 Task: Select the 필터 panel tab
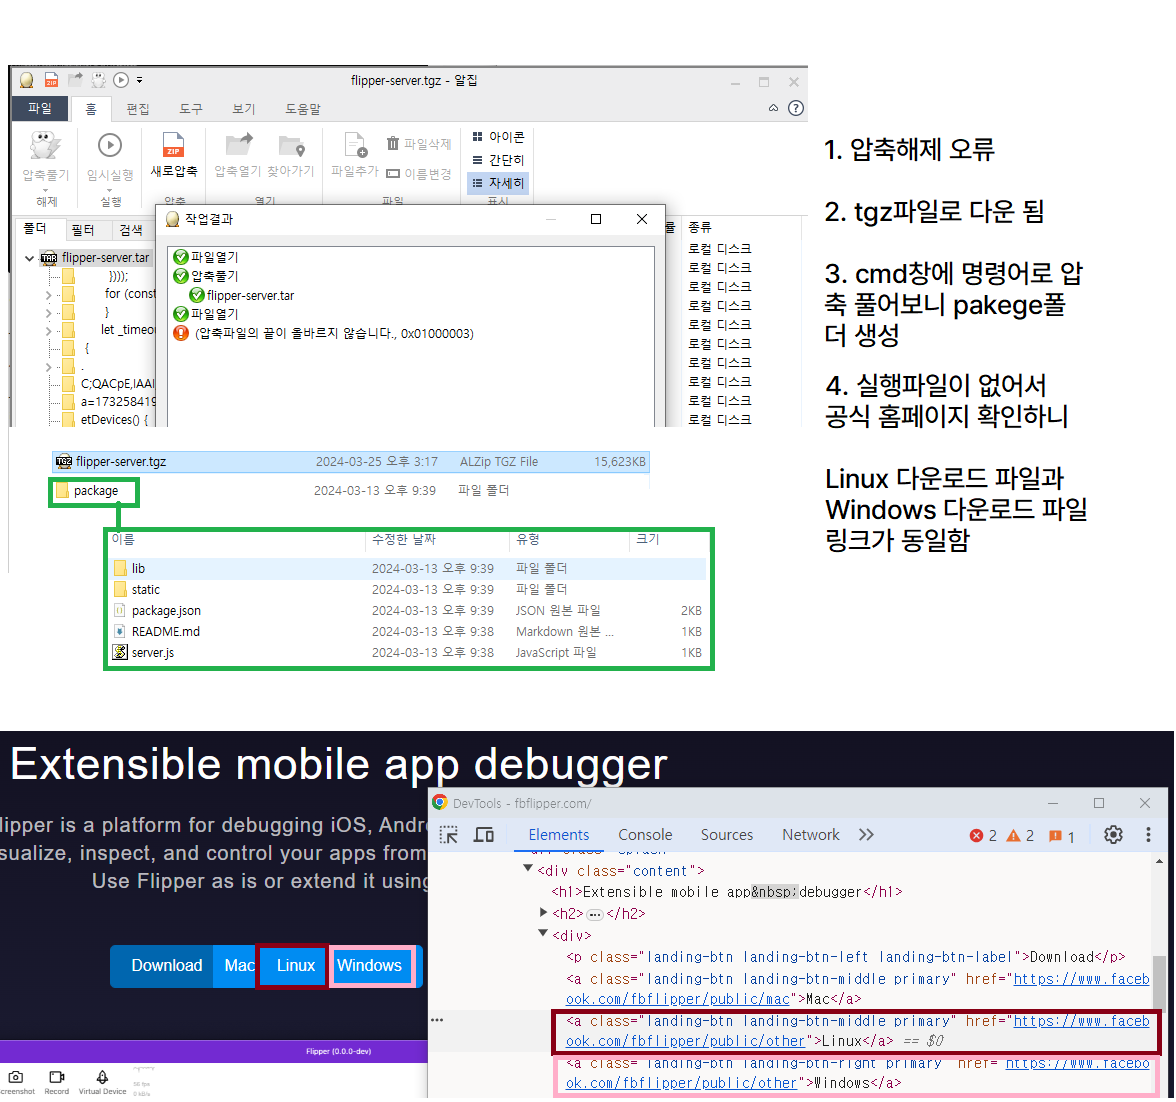82,230
